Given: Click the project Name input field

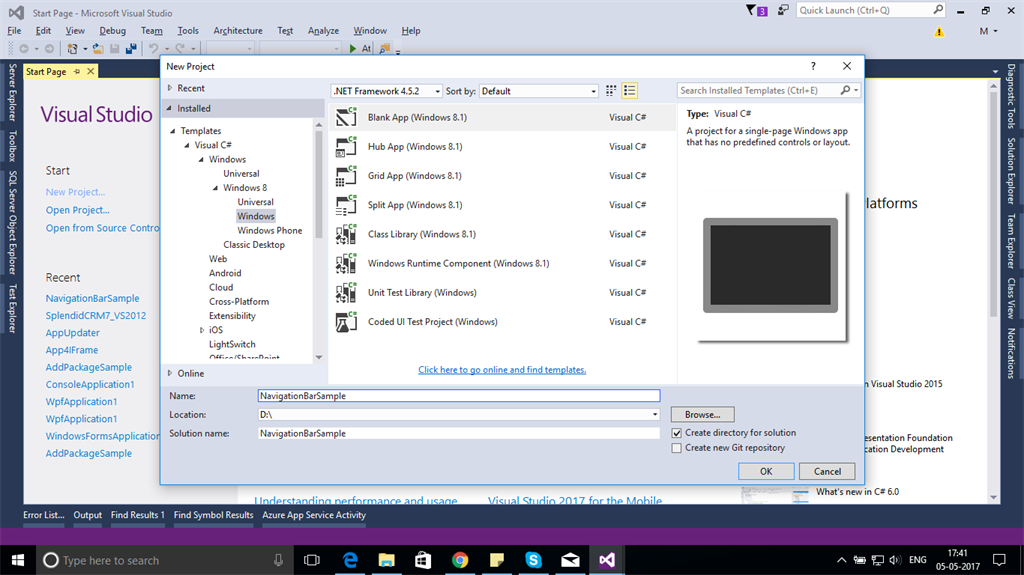Looking at the screenshot, I should click(x=458, y=396).
